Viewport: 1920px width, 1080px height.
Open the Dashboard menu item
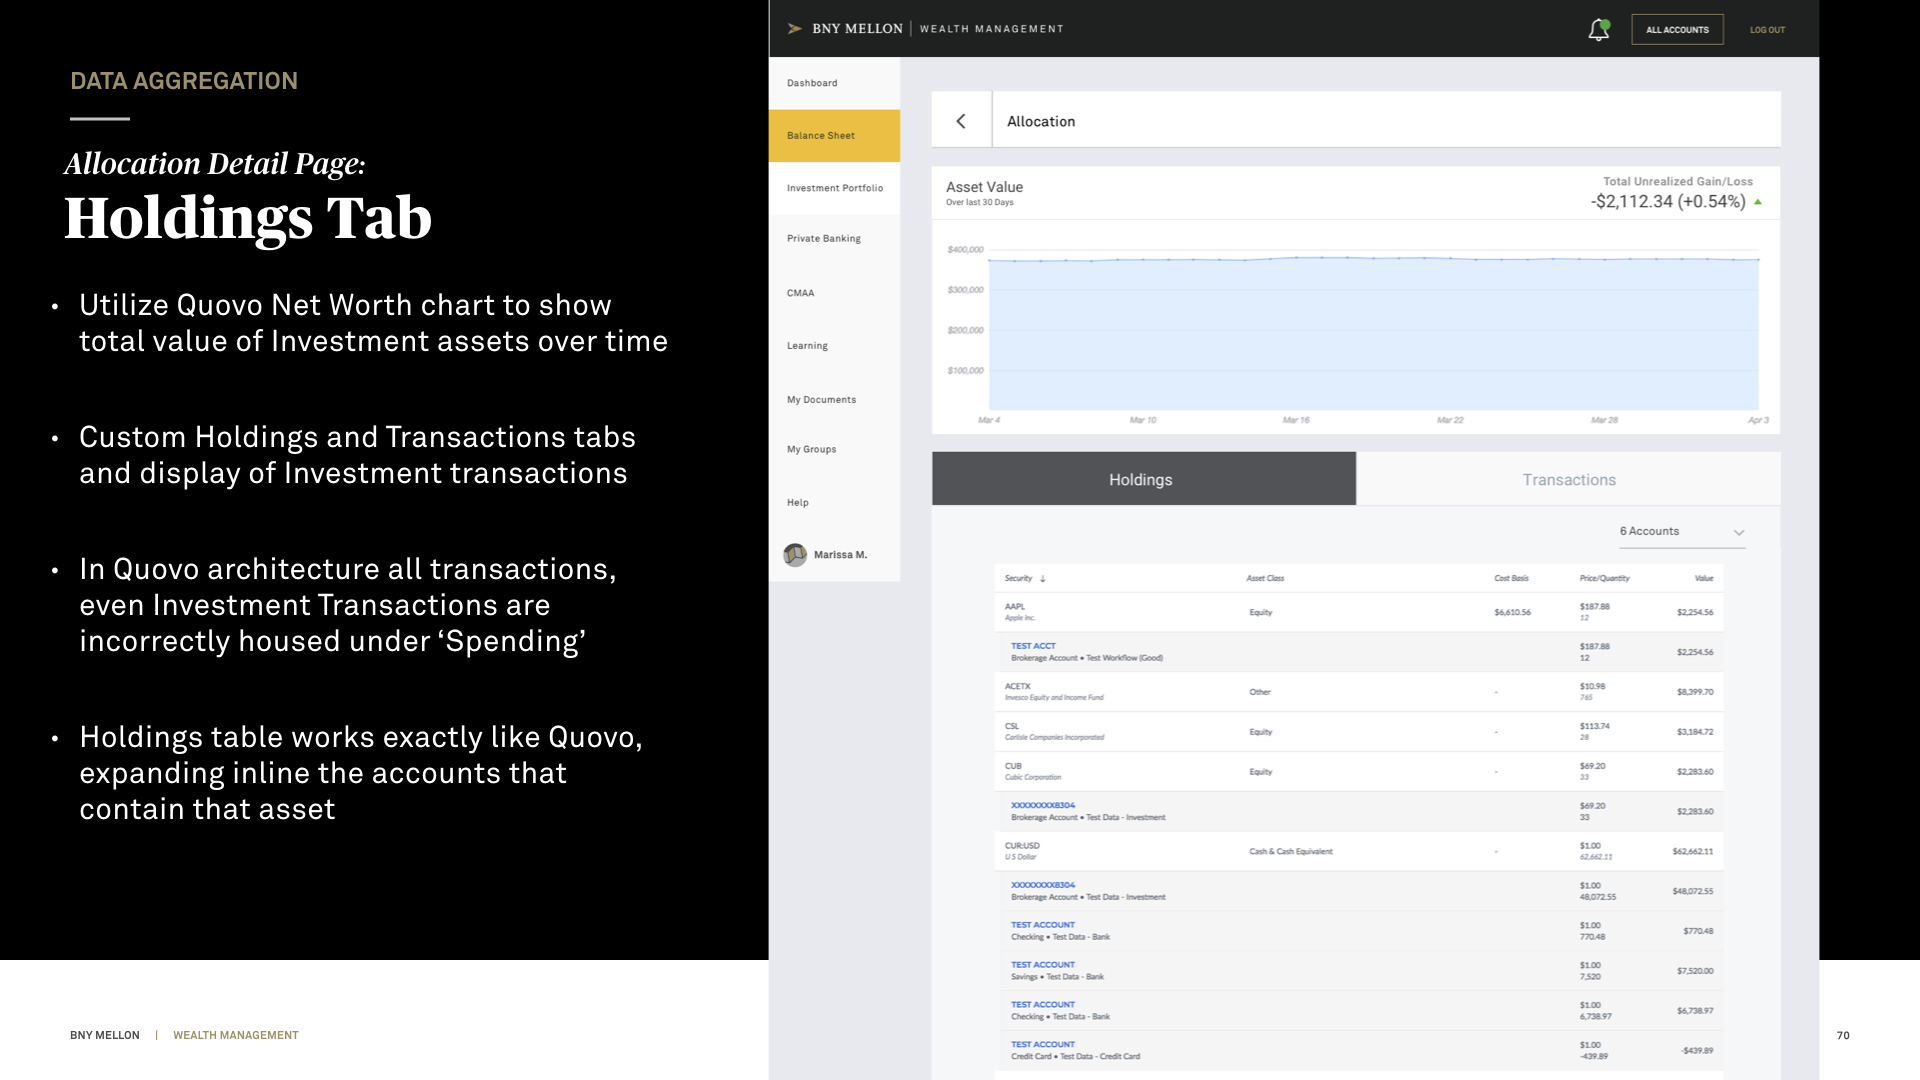pos(834,83)
